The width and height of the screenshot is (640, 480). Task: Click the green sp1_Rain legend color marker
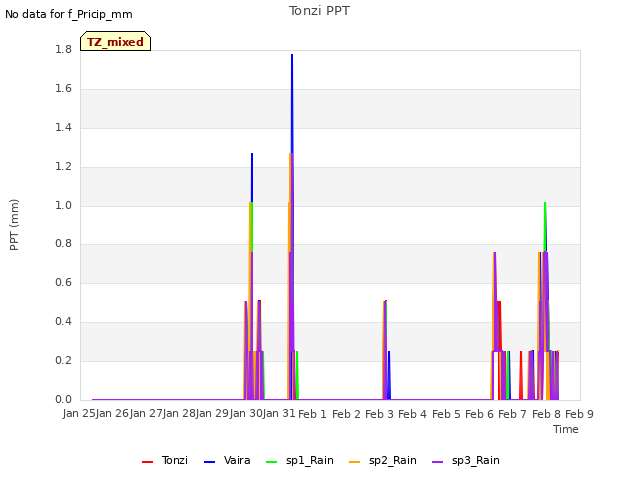pyautogui.click(x=271, y=462)
